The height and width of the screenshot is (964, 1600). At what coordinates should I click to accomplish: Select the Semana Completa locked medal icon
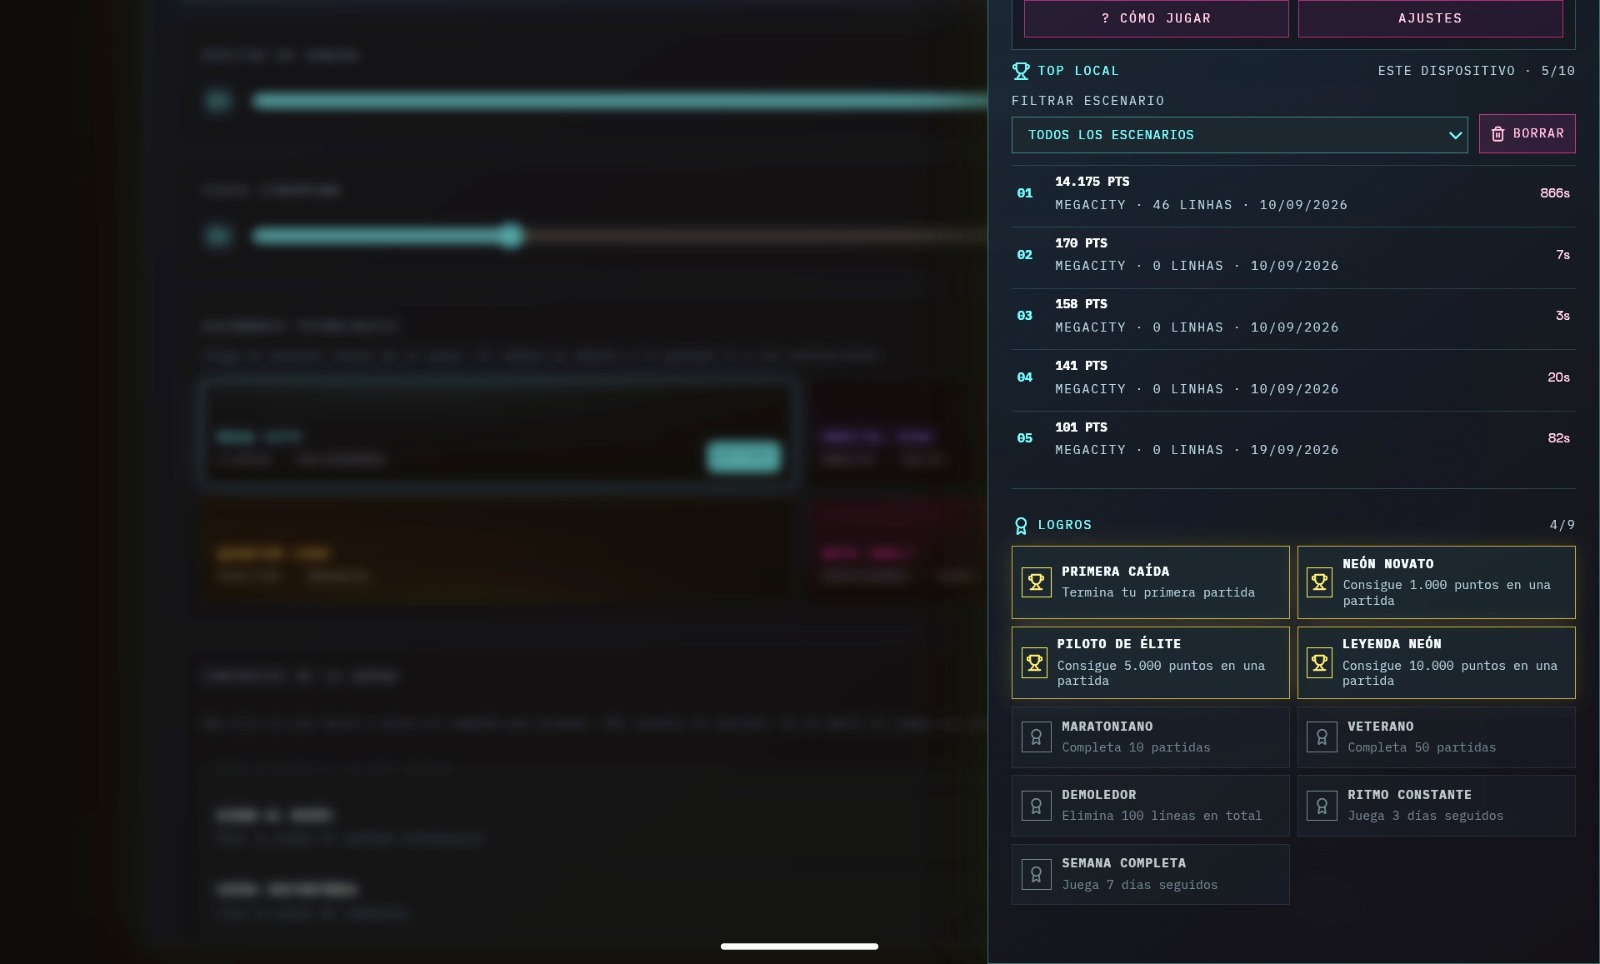[x=1036, y=874]
